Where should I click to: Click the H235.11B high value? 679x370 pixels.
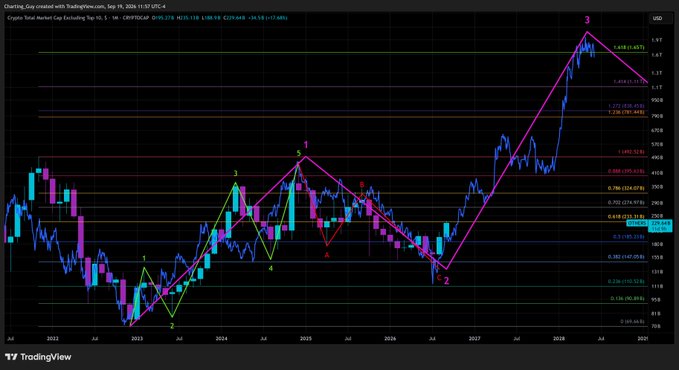click(x=188, y=18)
